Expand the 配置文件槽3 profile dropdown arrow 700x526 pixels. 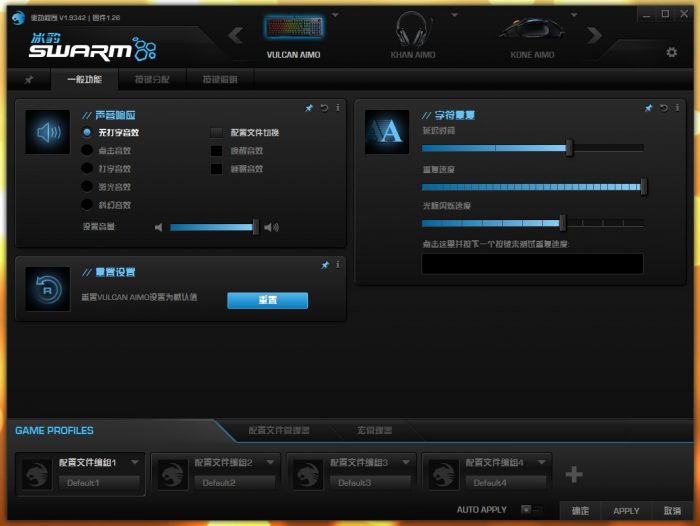point(405,462)
